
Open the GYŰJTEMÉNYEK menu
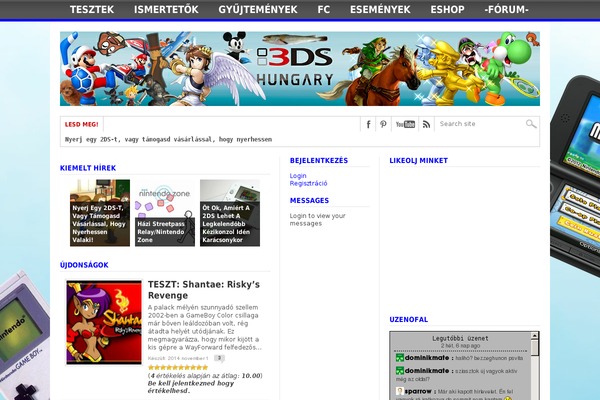point(258,10)
